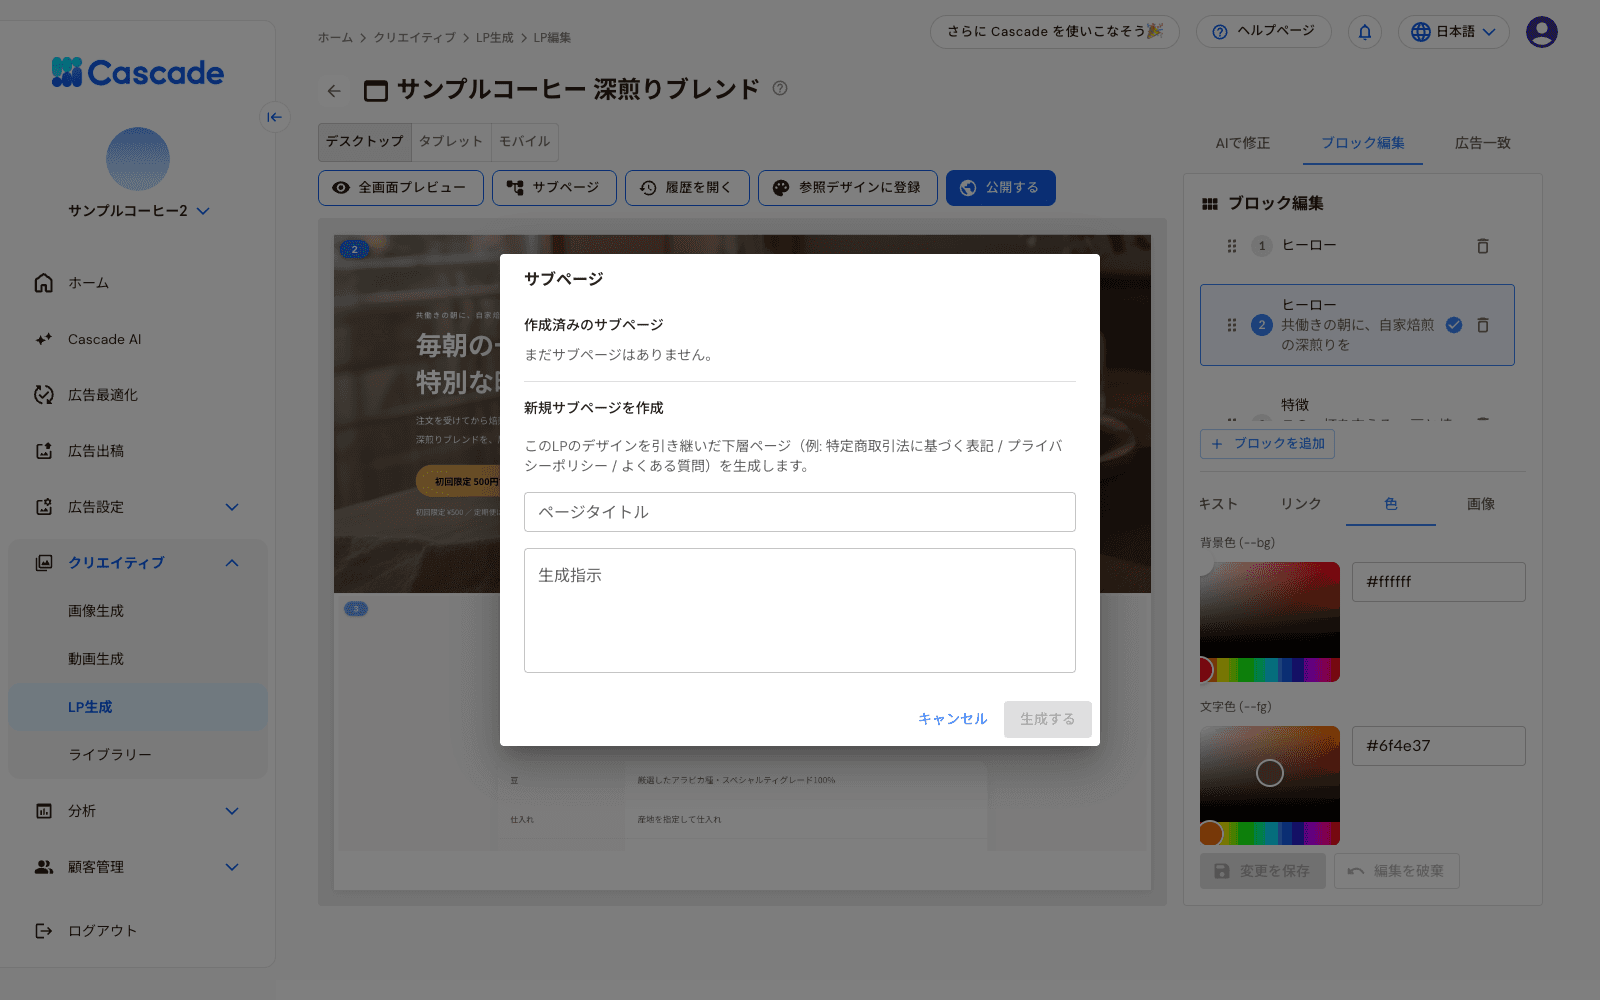
Task: Open 広告出稿 in the sidebar
Action: click(138, 451)
